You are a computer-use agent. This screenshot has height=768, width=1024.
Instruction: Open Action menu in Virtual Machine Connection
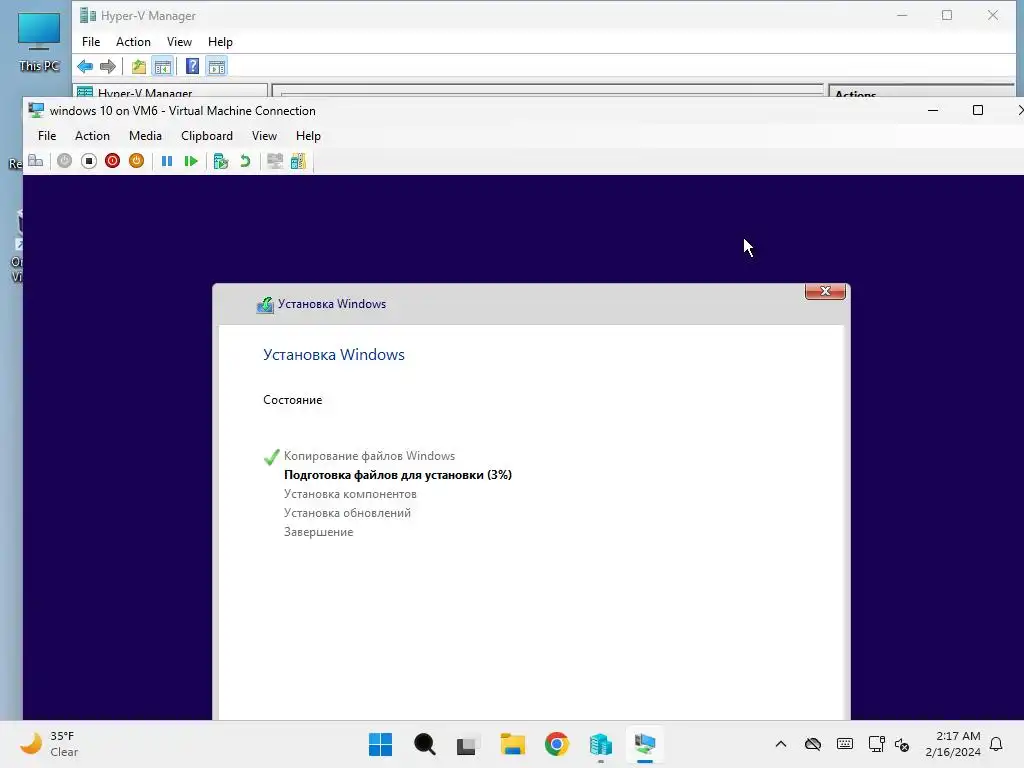92,136
